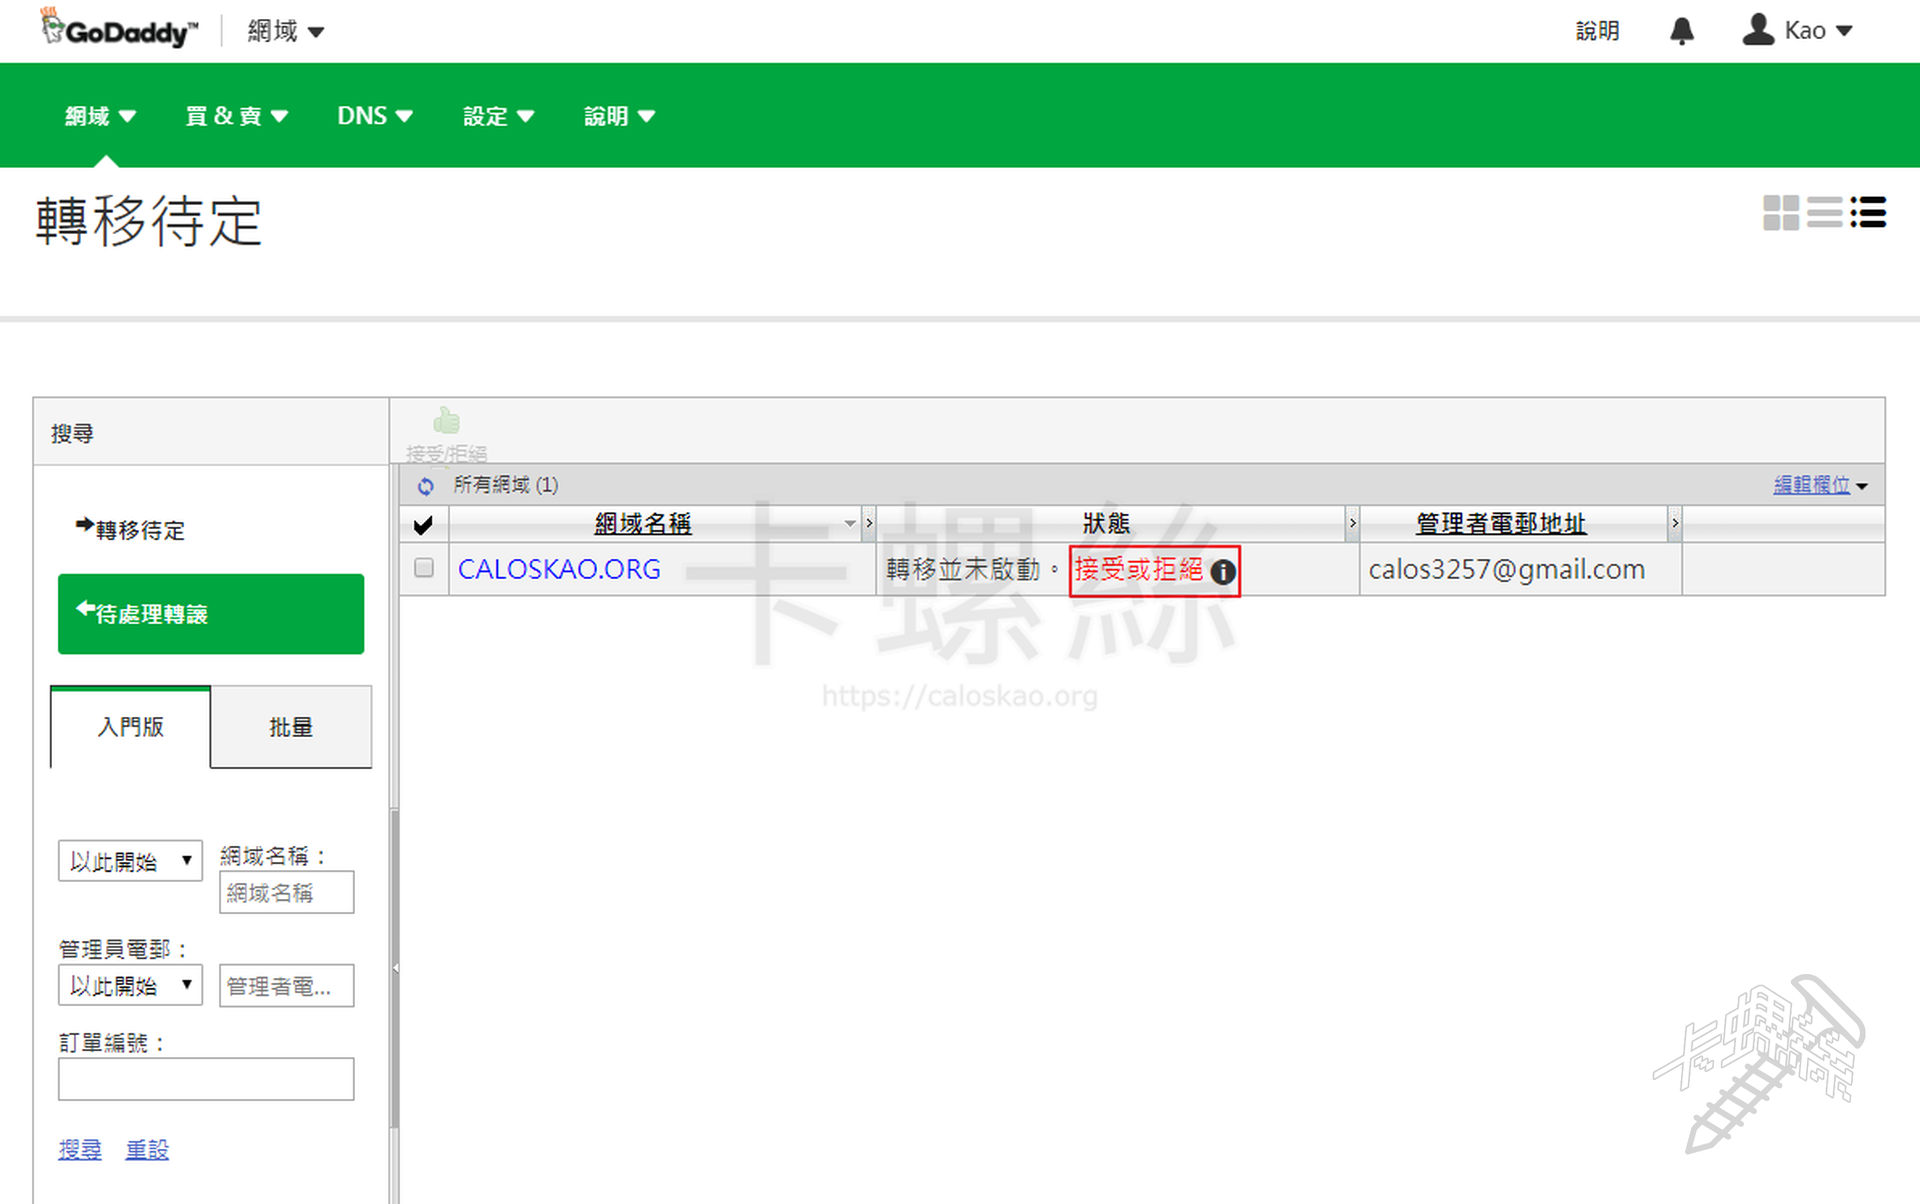This screenshot has height=1204, width=1920.
Task: Open the 以此開始 dropdown for admin email
Action: point(130,985)
